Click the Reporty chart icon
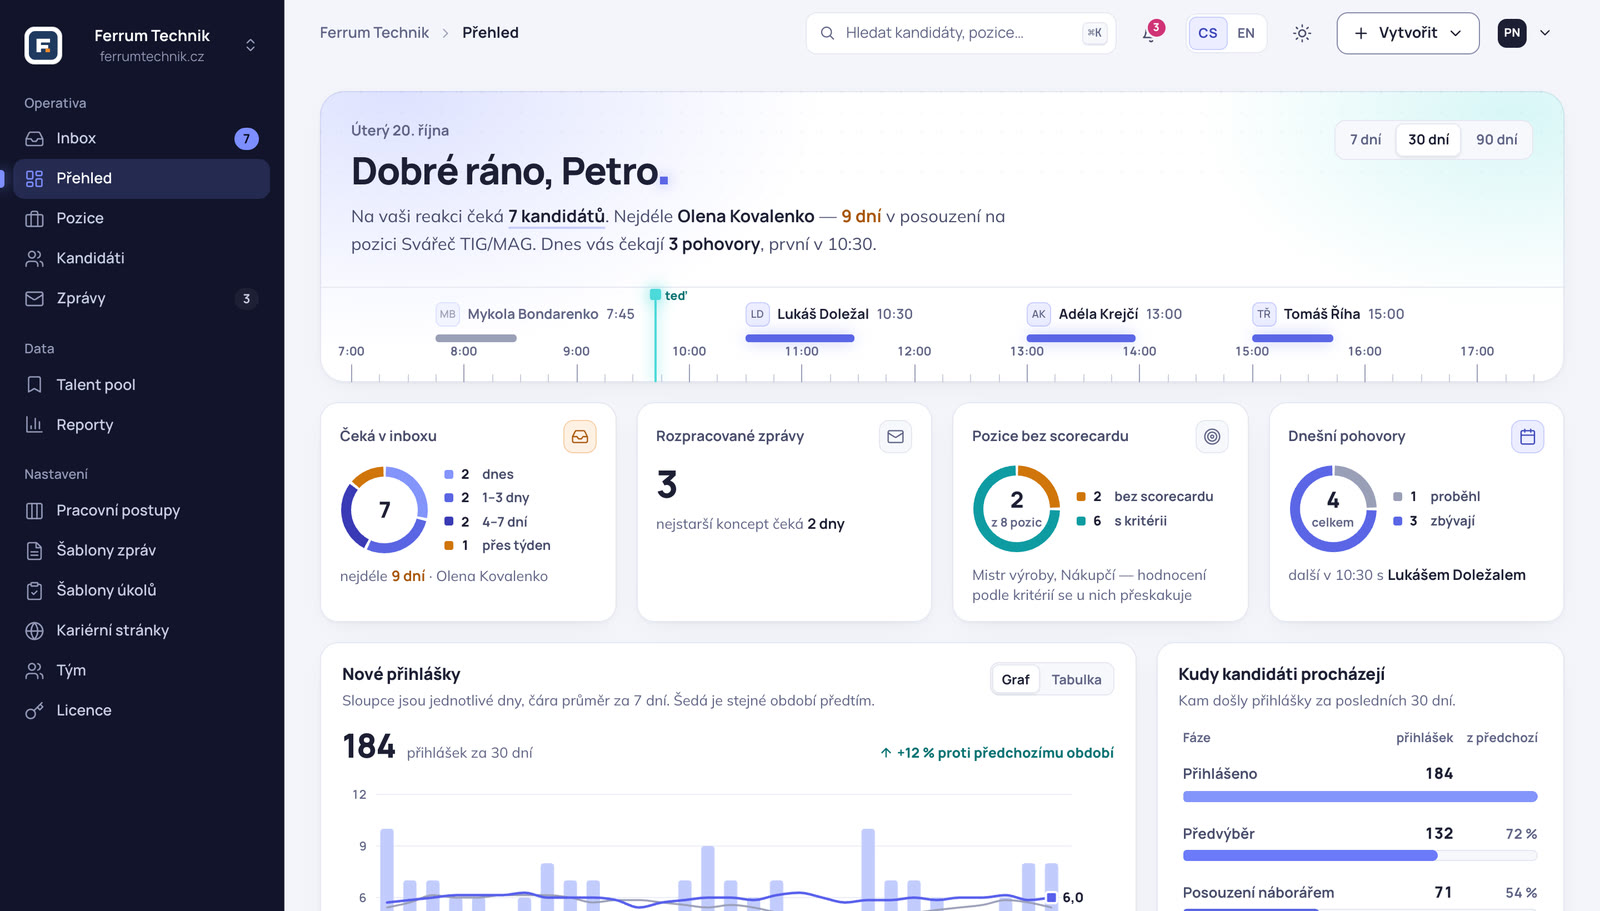Screen dimensions: 1600x911 click(x=34, y=424)
